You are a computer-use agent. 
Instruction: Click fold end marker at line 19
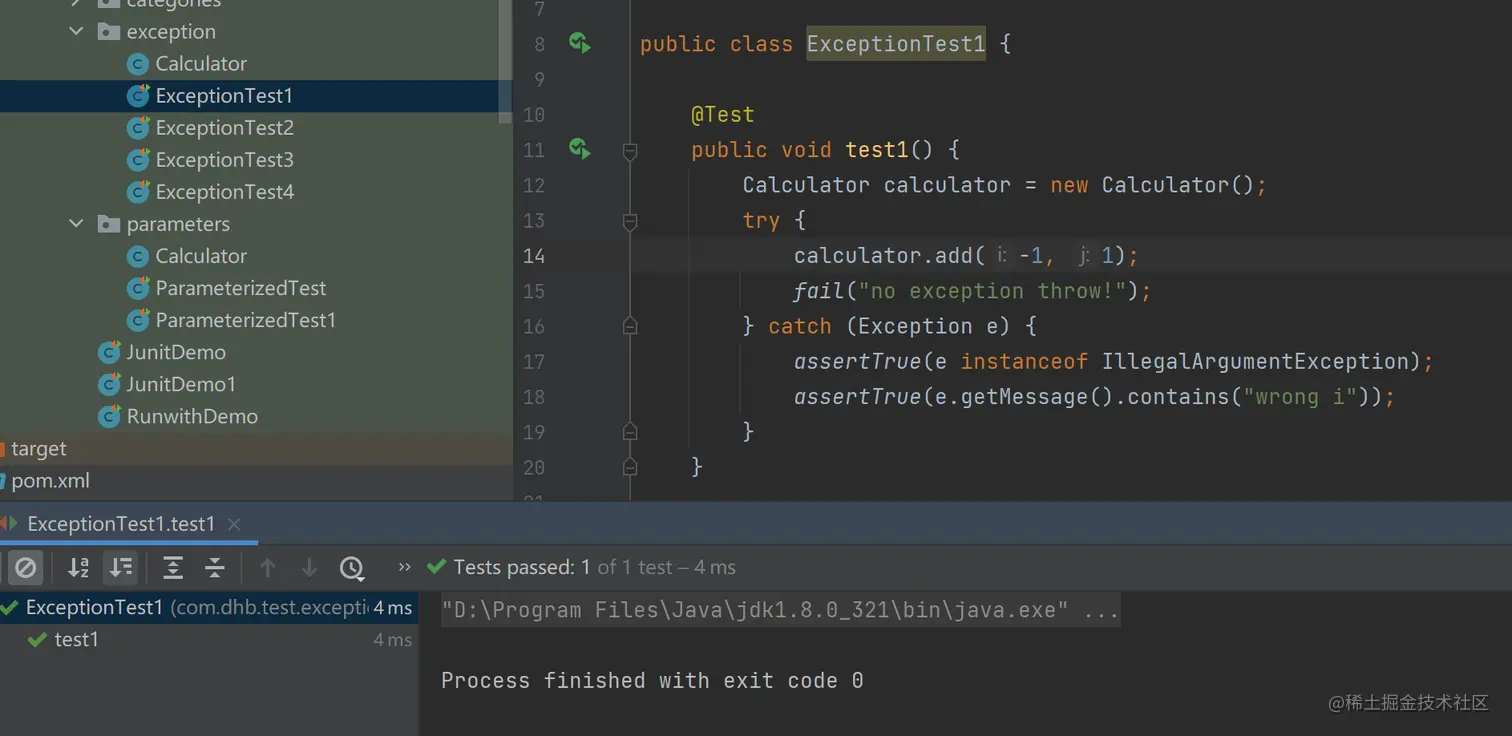click(x=630, y=432)
